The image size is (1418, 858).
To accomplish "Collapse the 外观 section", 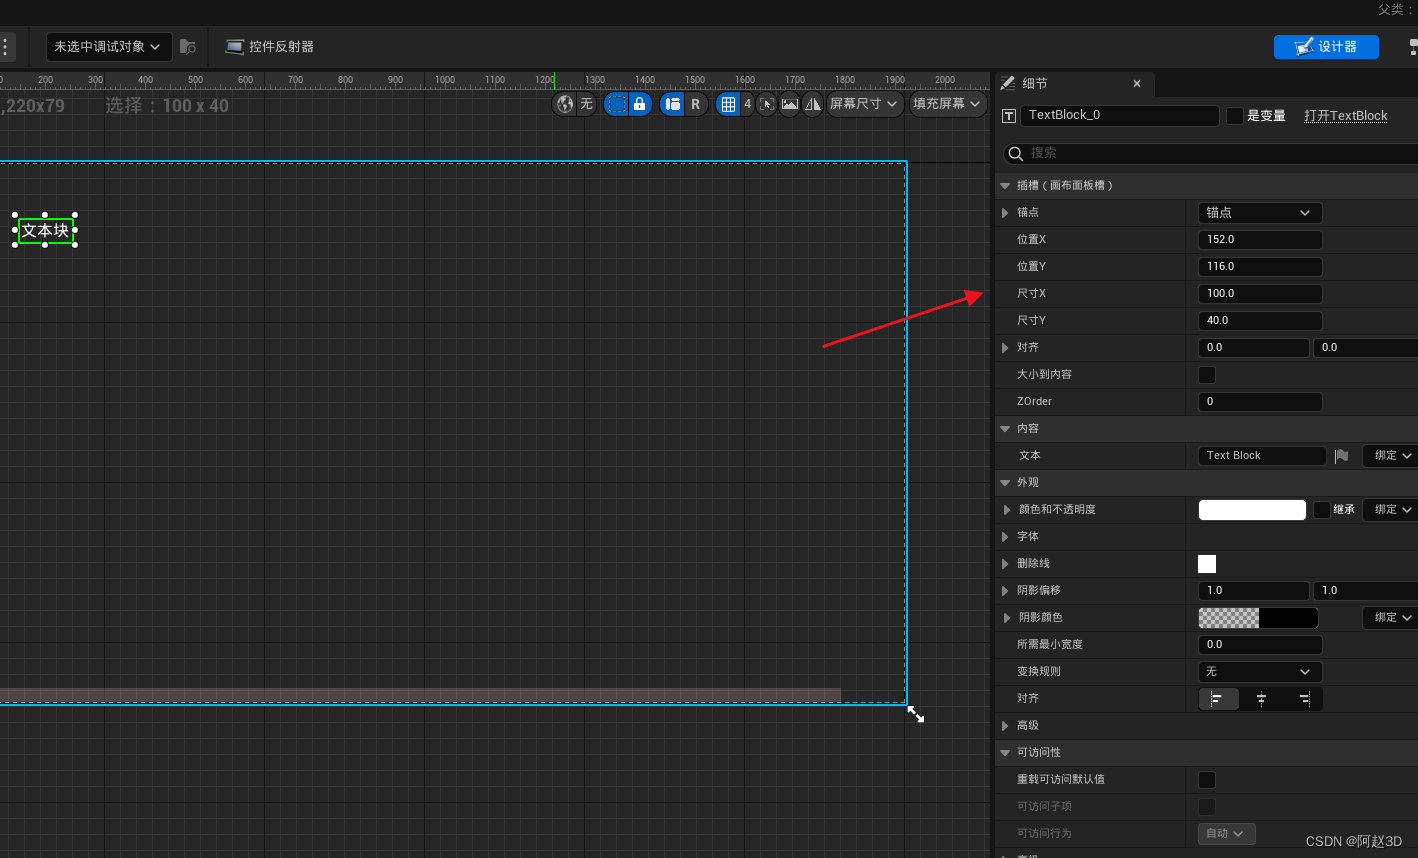I will [x=1005, y=483].
